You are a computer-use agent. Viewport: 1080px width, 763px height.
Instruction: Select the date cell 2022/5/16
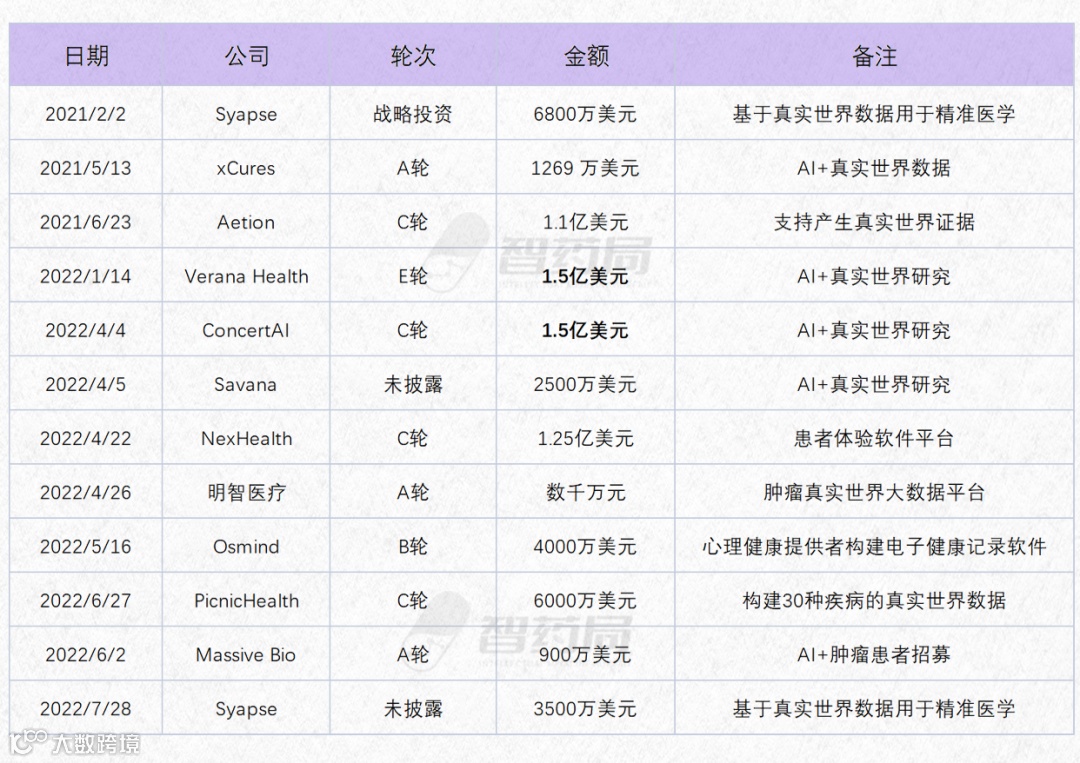click(85, 547)
